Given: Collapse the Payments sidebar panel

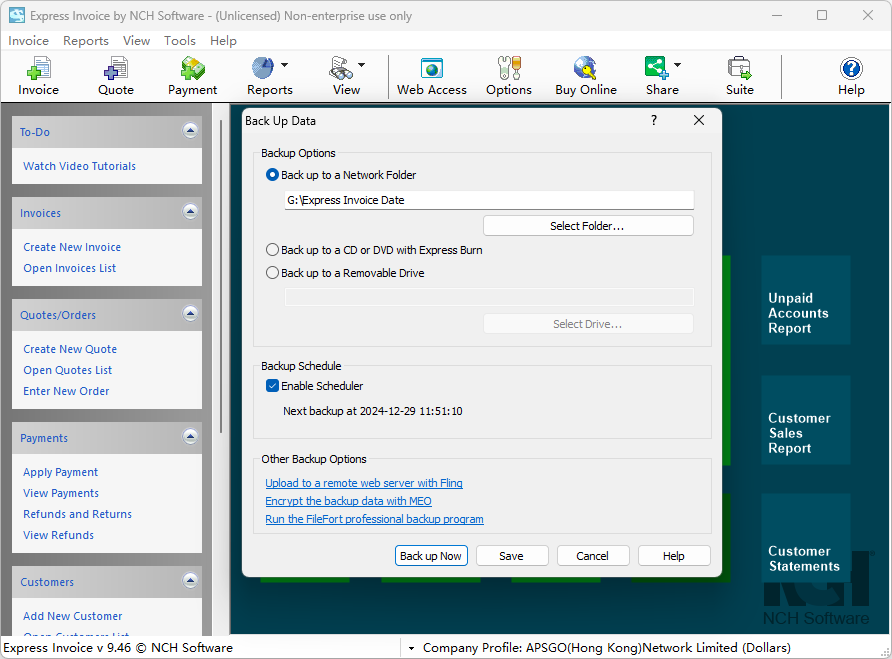Looking at the screenshot, I should point(190,437).
